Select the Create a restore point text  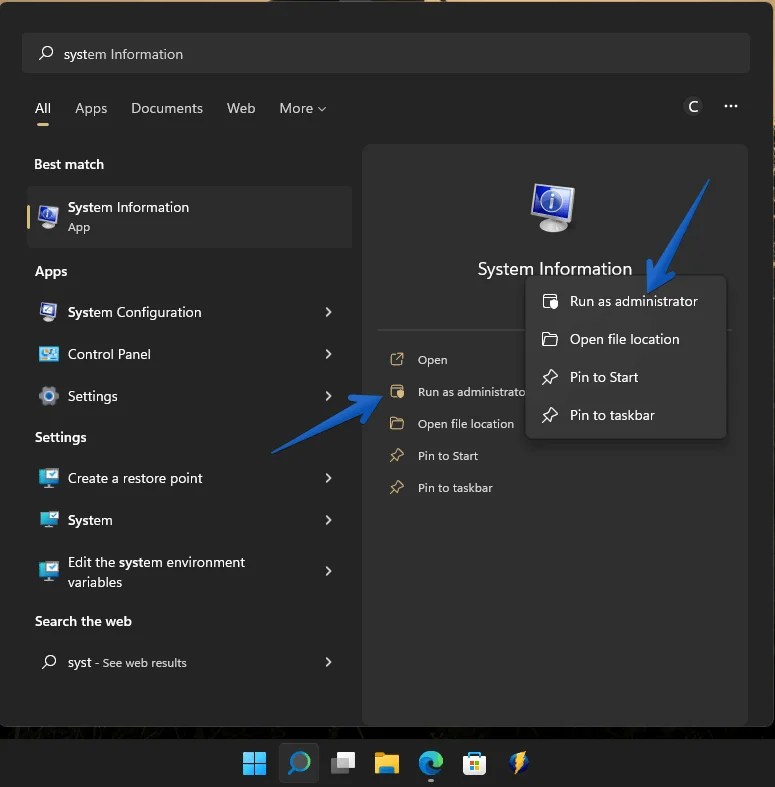coord(135,478)
